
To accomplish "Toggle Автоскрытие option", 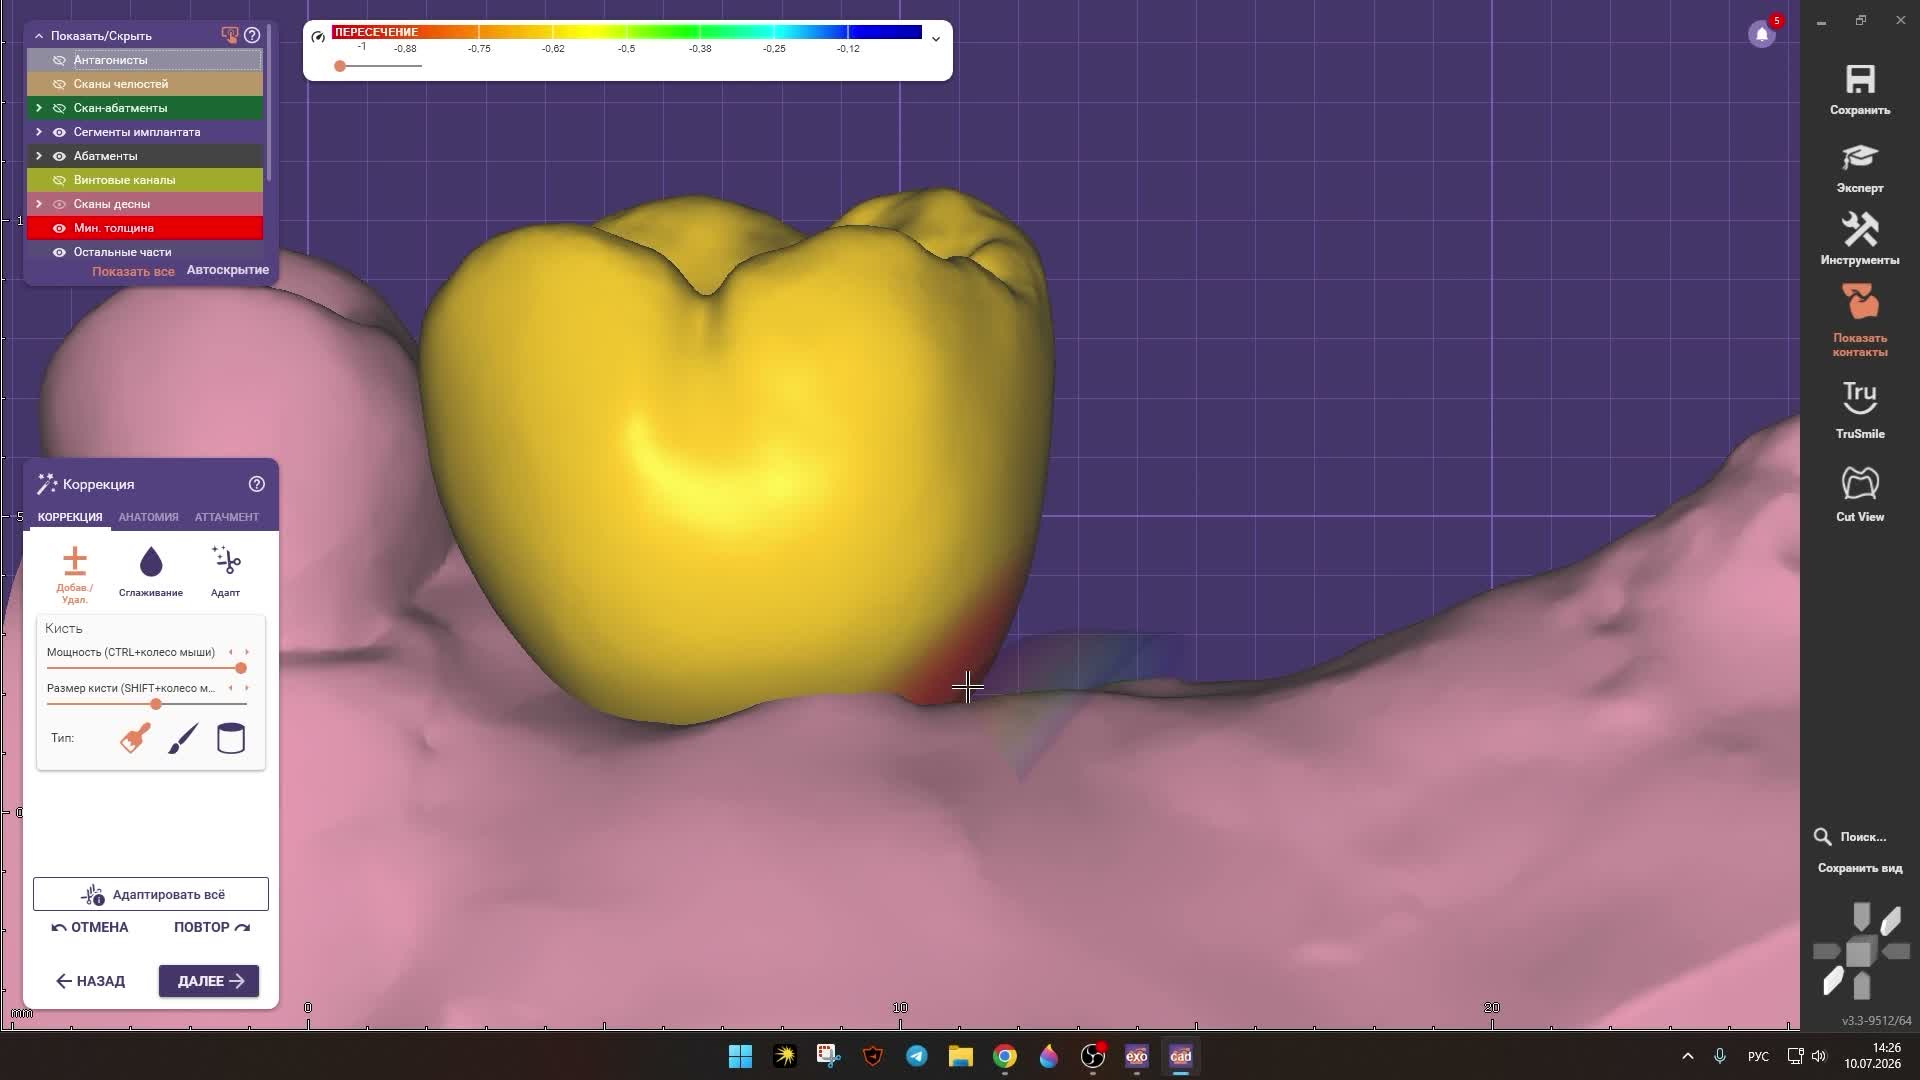I will pyautogui.click(x=228, y=270).
